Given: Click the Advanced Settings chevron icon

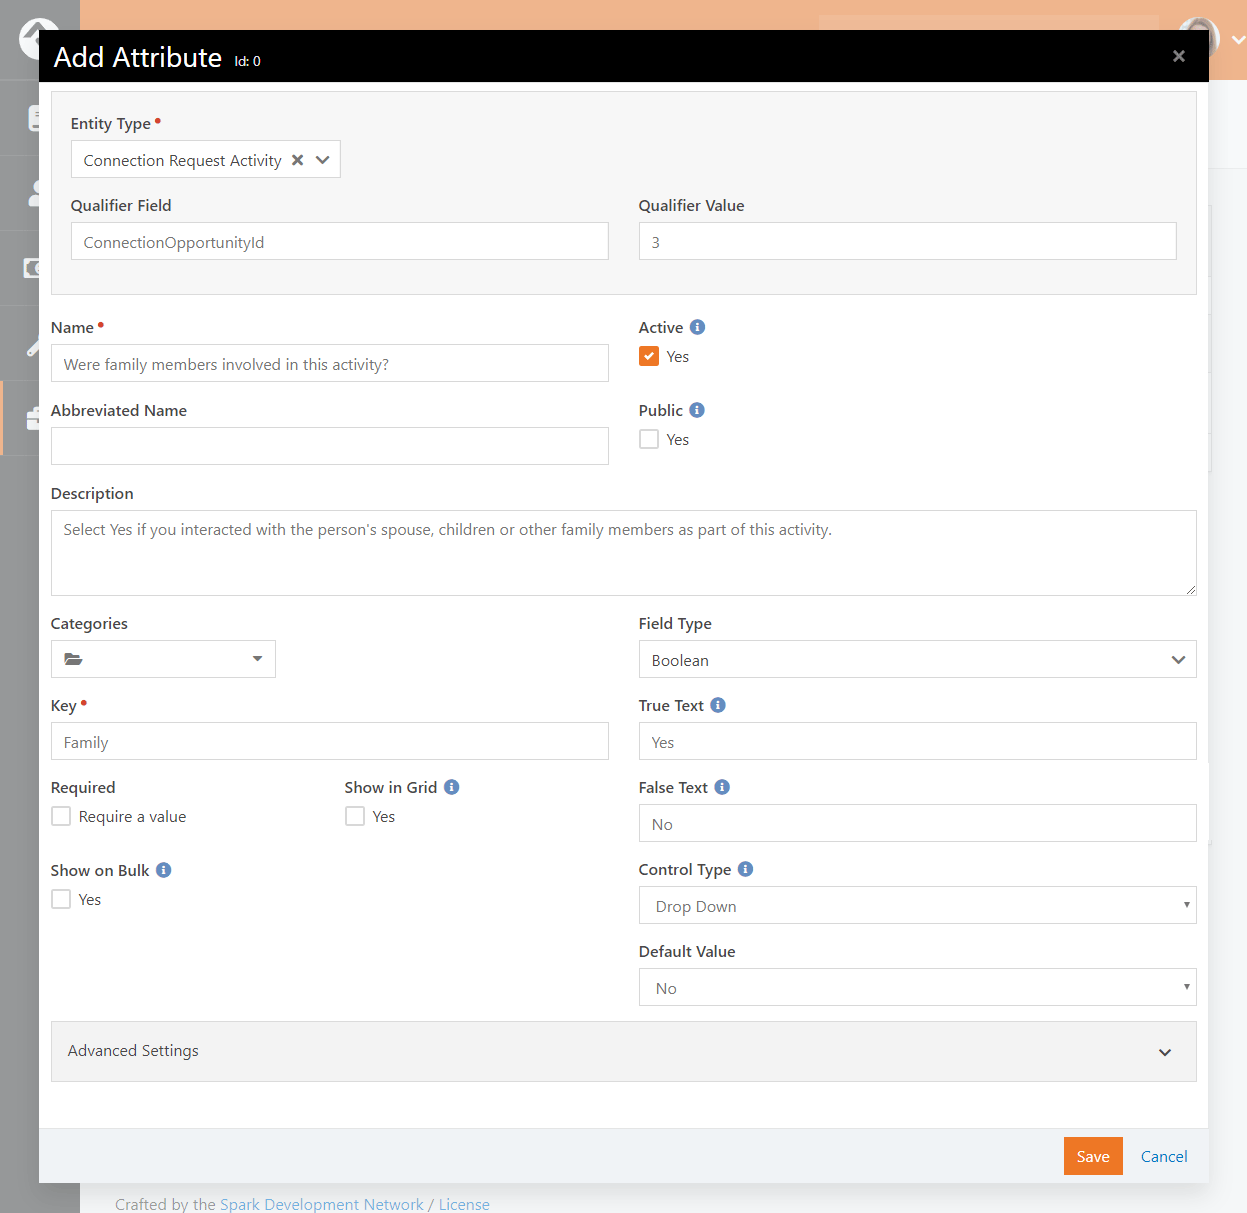Looking at the screenshot, I should pos(1165,1052).
